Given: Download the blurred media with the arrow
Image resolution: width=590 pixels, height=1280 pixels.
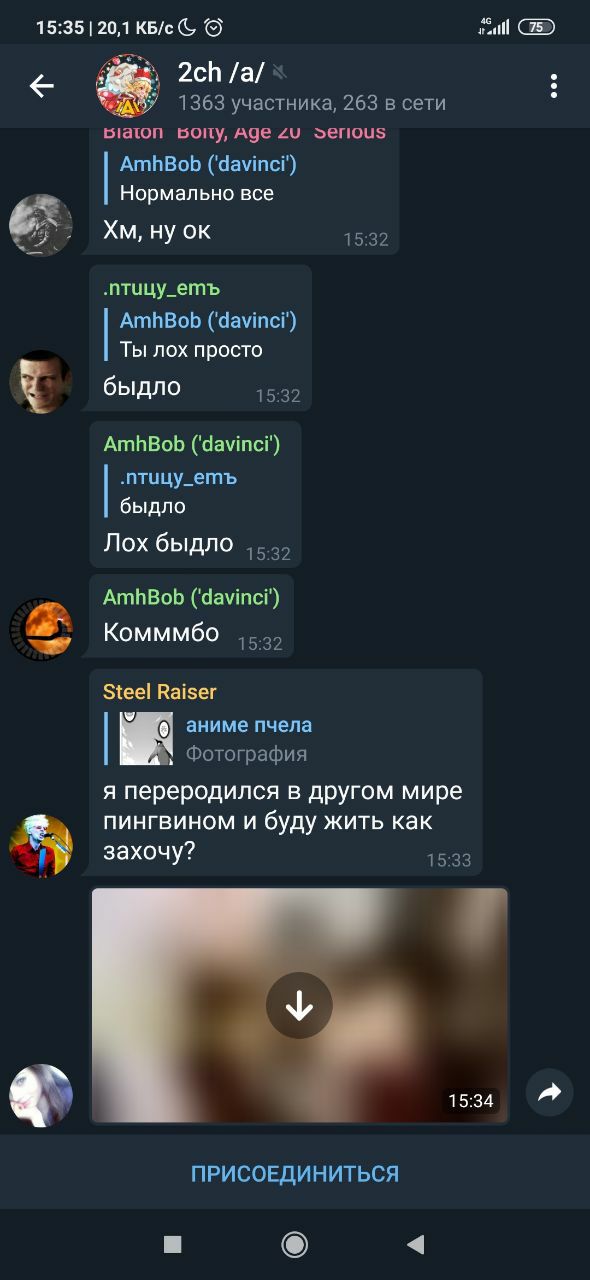Looking at the screenshot, I should [x=299, y=1005].
